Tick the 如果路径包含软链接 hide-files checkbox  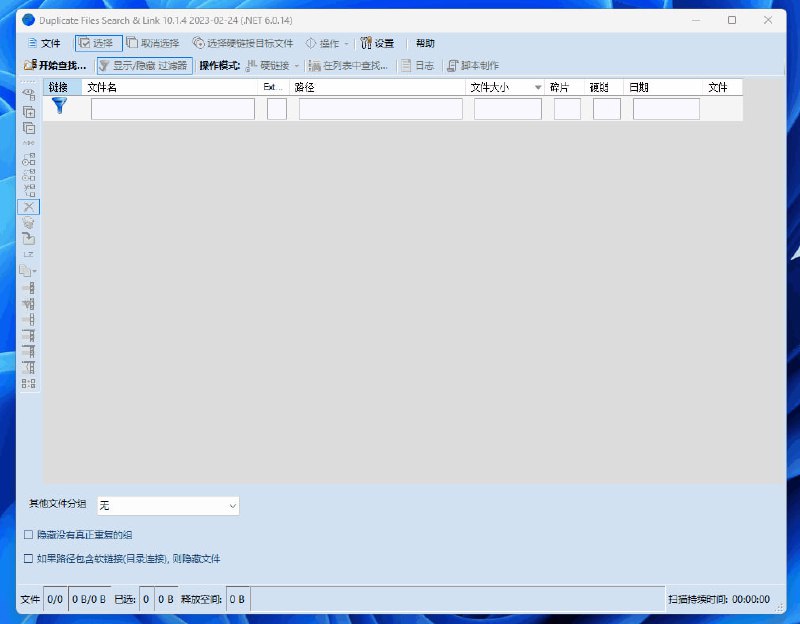(x=28, y=559)
